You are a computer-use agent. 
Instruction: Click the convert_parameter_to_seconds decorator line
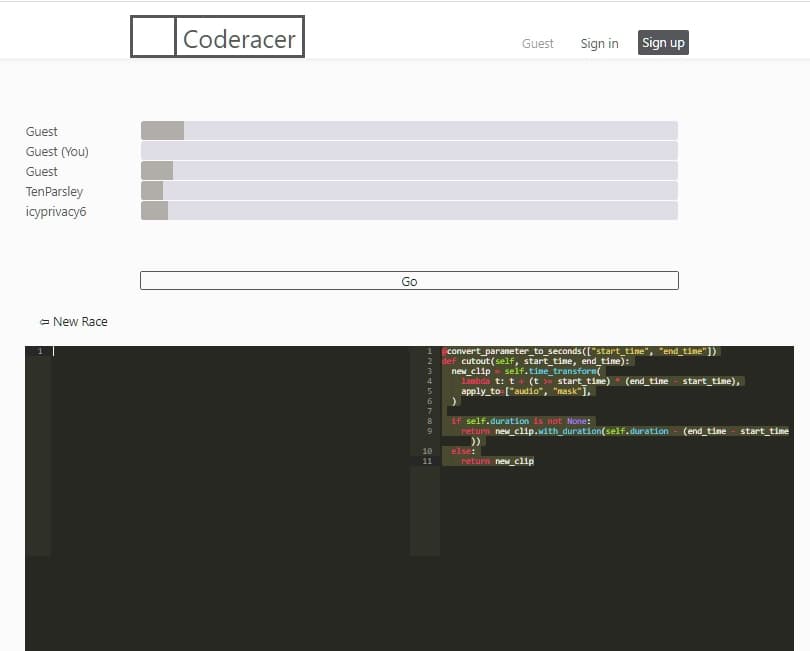click(580, 351)
